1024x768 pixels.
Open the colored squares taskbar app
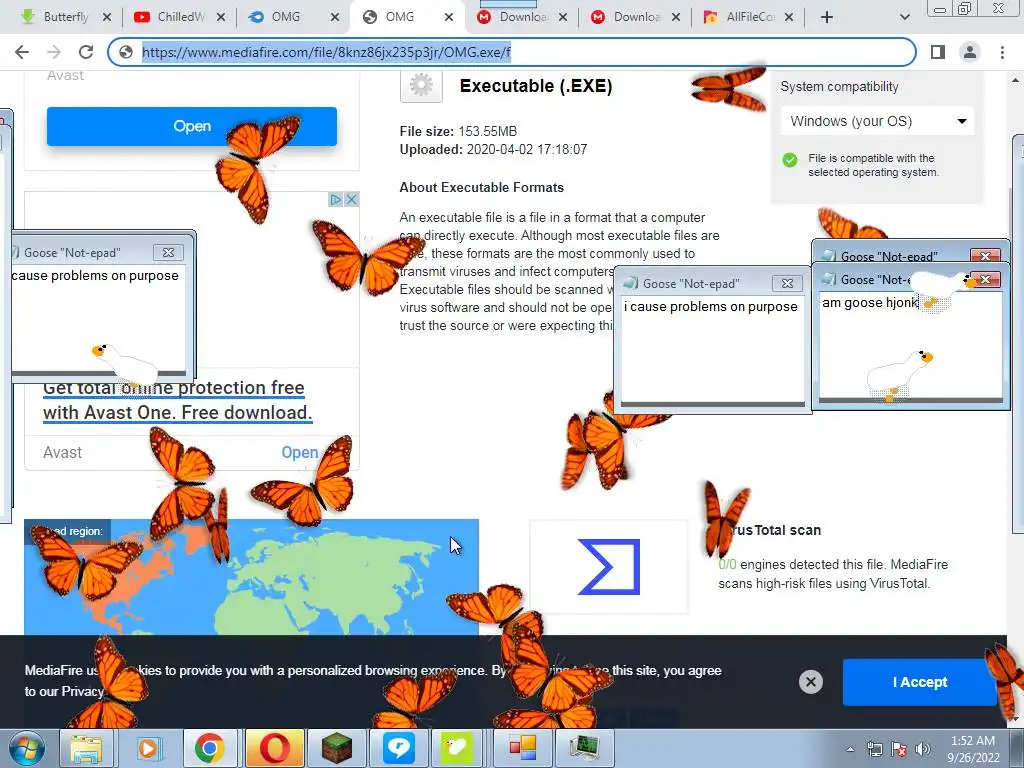(523, 748)
